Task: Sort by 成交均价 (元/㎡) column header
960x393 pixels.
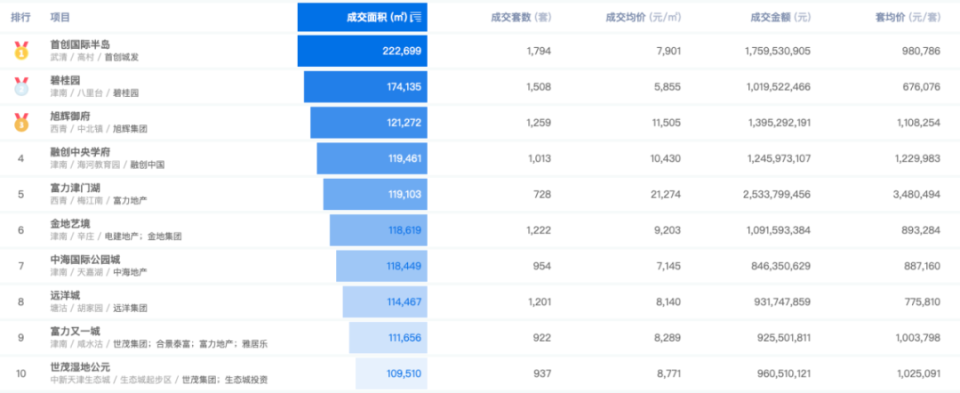Action: (x=643, y=17)
